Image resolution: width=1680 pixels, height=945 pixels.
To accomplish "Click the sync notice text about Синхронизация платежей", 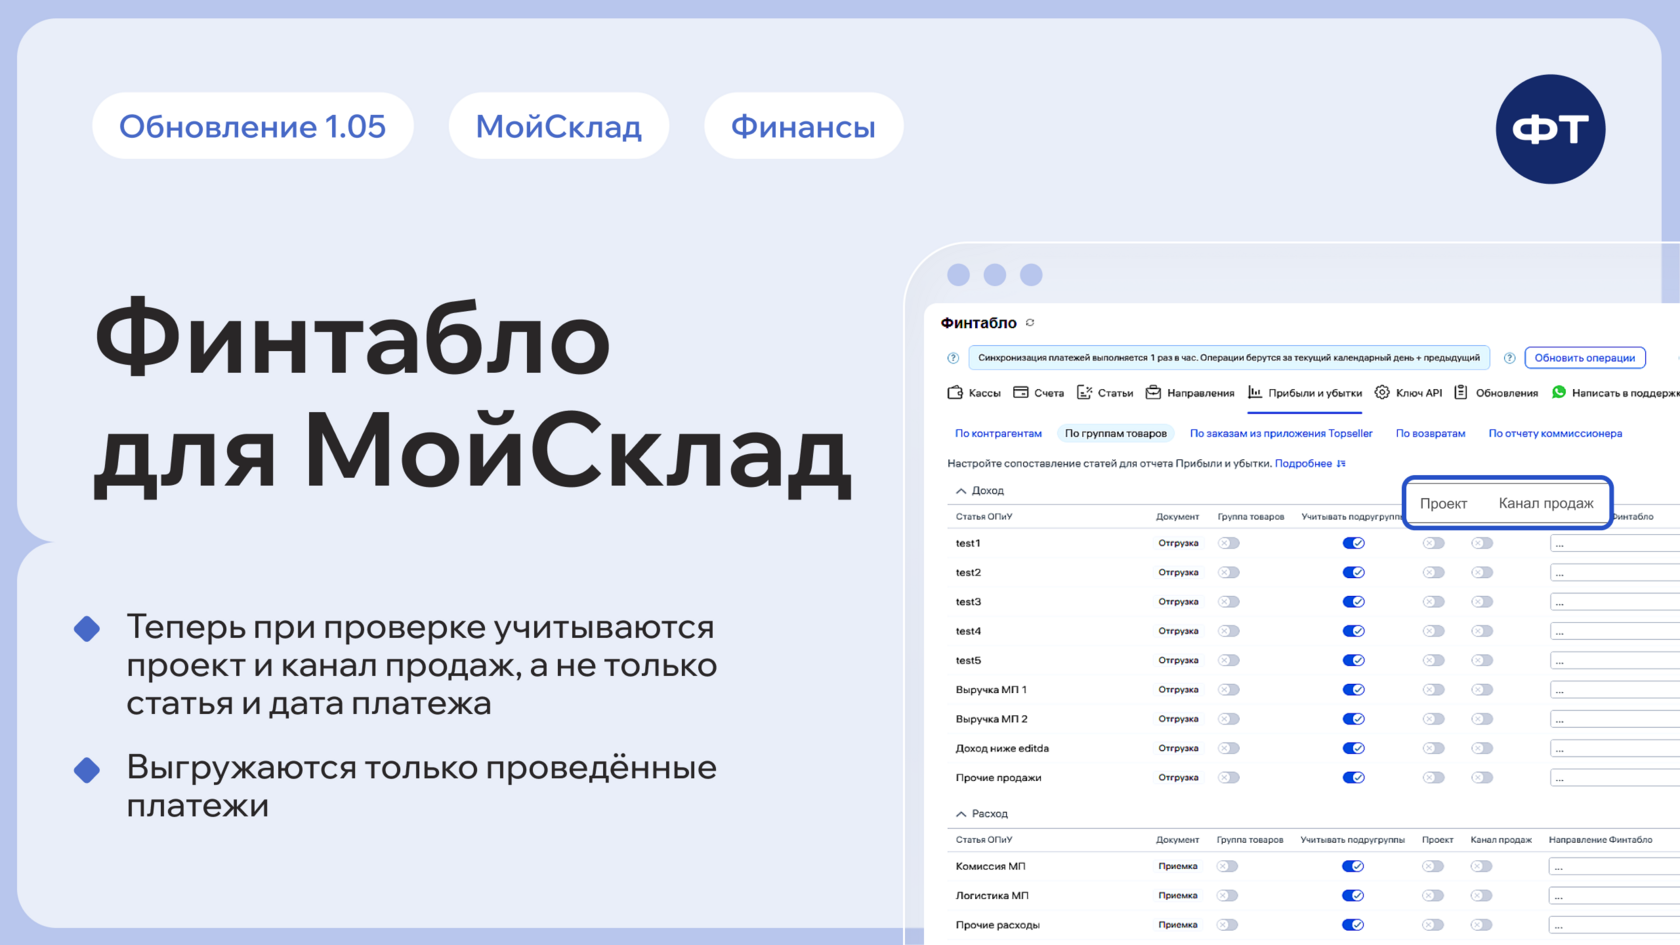I will click(1229, 358).
